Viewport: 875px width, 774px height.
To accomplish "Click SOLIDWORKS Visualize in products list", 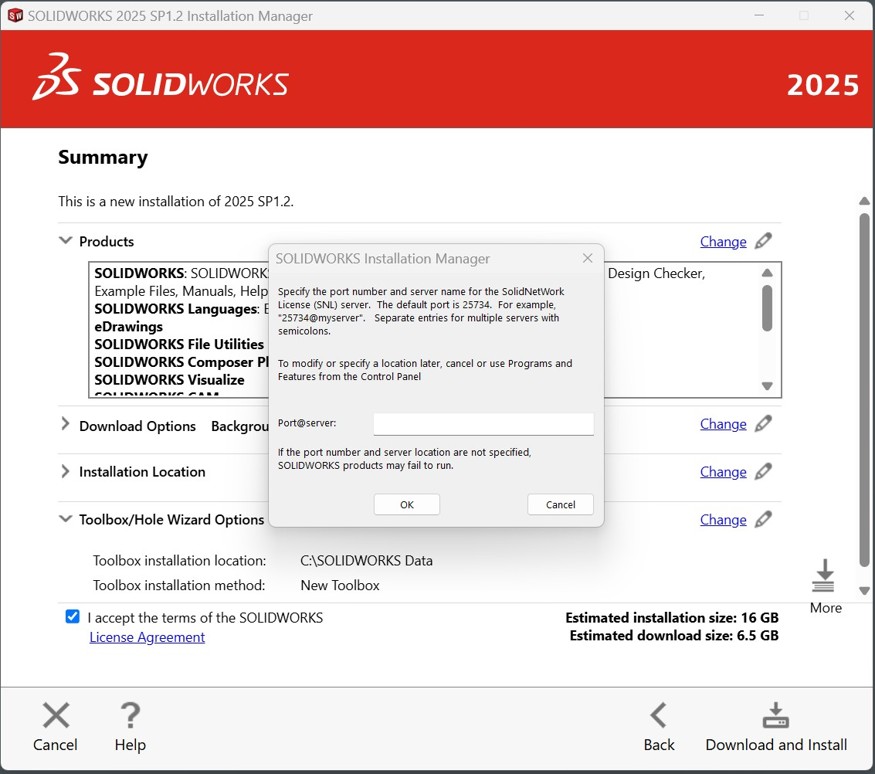I will [x=169, y=380].
